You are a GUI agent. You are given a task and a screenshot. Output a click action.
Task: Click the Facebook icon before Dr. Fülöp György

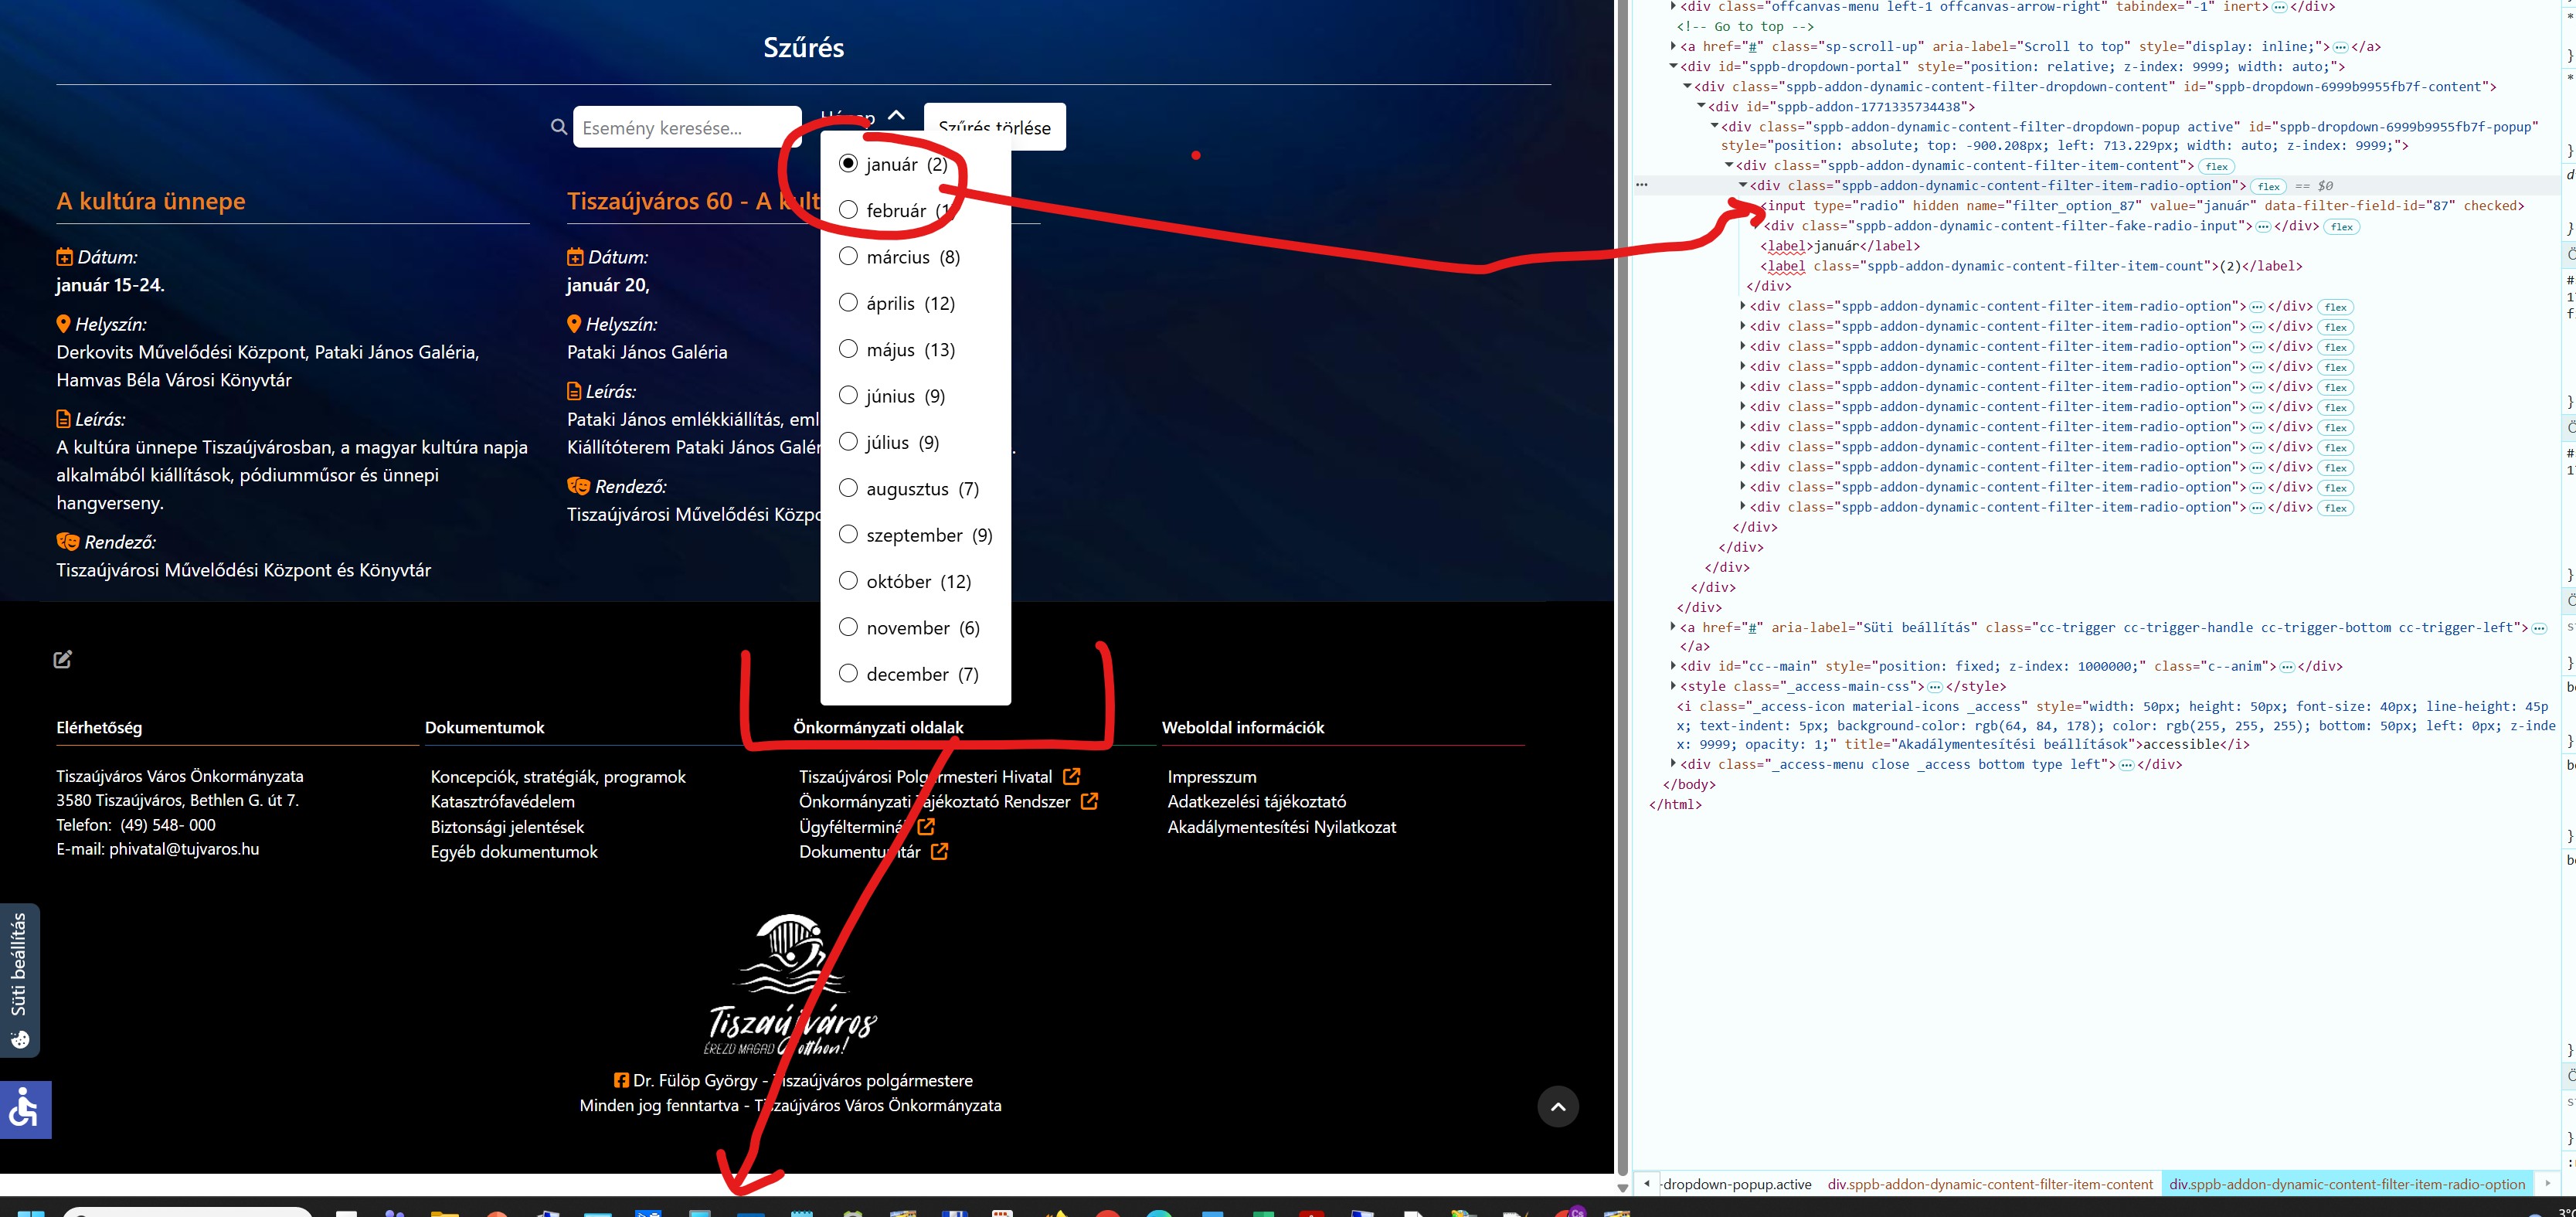pyautogui.click(x=621, y=1080)
